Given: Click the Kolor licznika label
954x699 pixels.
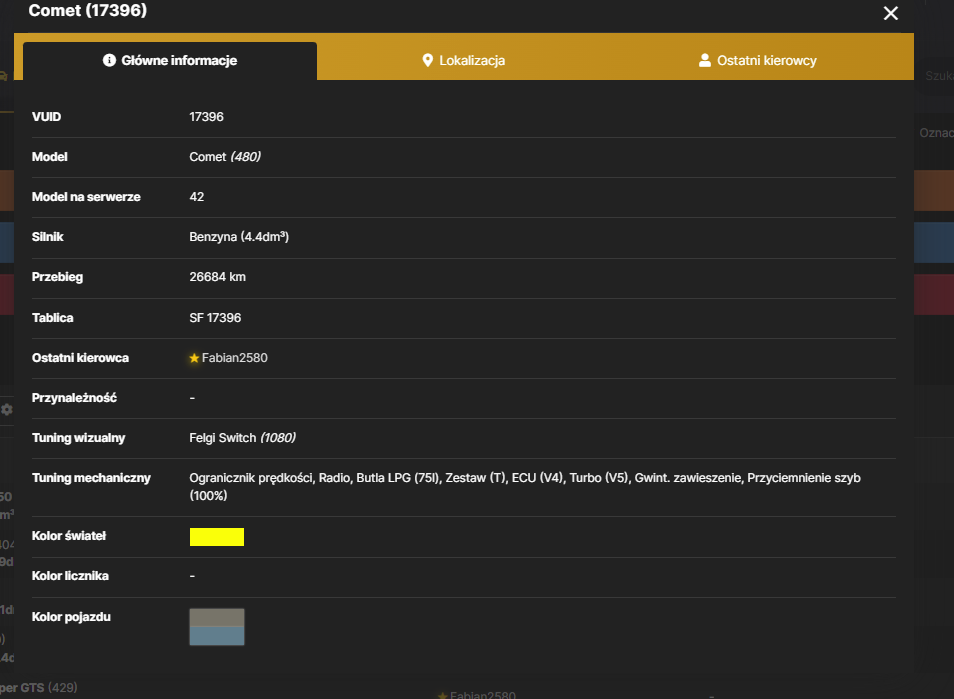Looking at the screenshot, I should click(70, 576).
